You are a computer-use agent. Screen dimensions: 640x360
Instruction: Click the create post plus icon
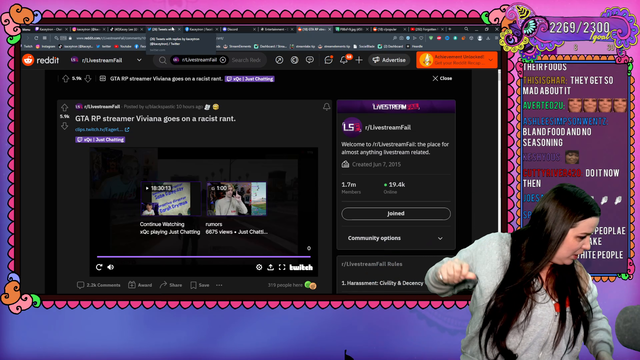[359, 60]
